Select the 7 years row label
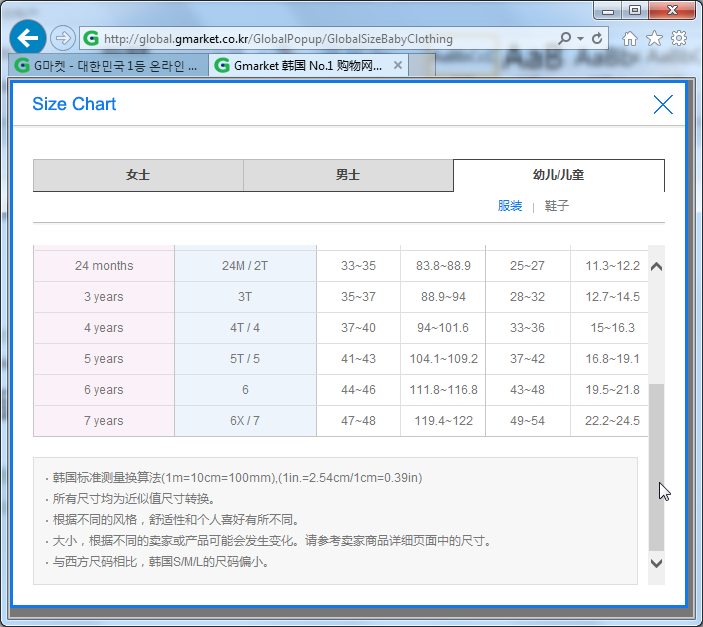703x627 pixels. tap(104, 421)
